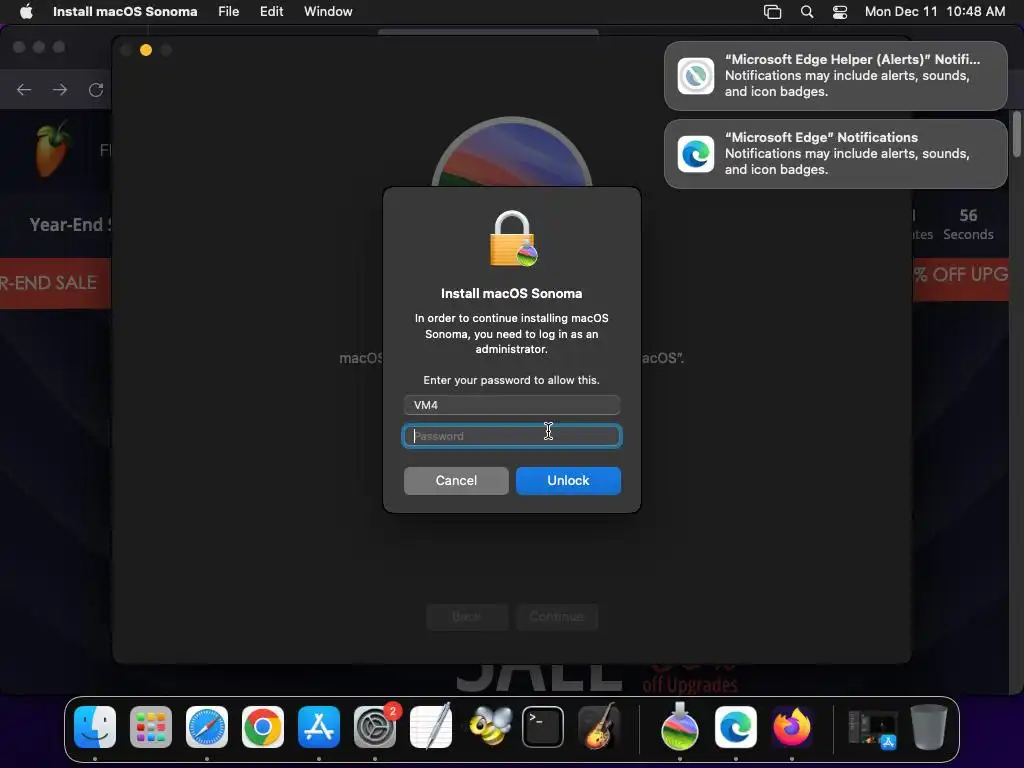The image size is (1024, 768).
Task: Open App Store from the Dock
Action: [319, 727]
